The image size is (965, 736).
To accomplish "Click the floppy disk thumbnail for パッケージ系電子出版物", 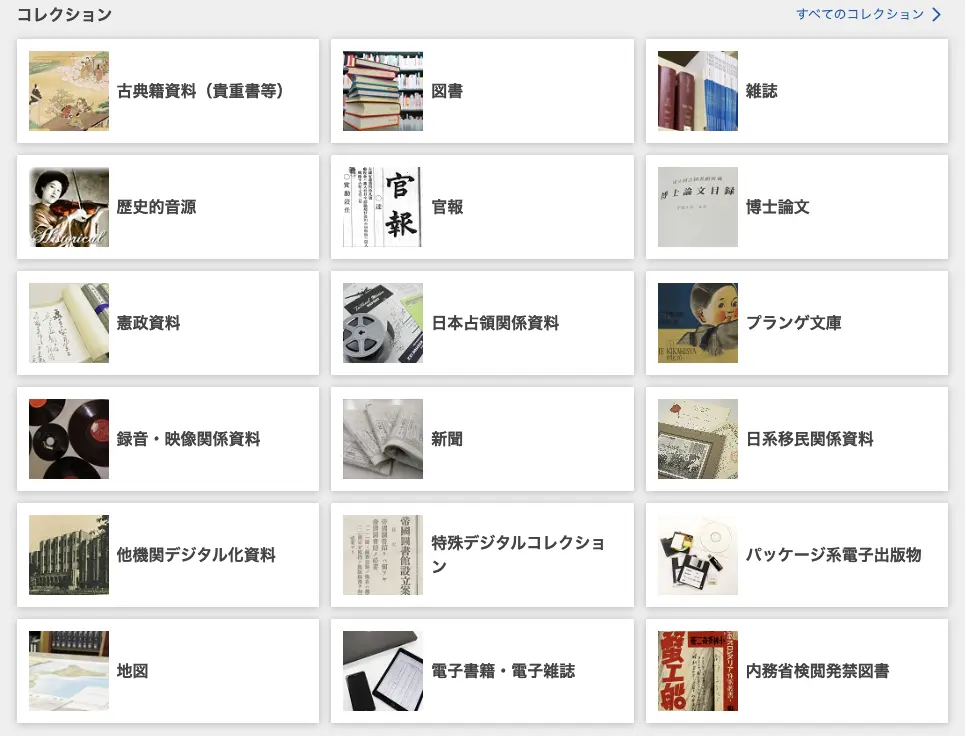I will [698, 555].
